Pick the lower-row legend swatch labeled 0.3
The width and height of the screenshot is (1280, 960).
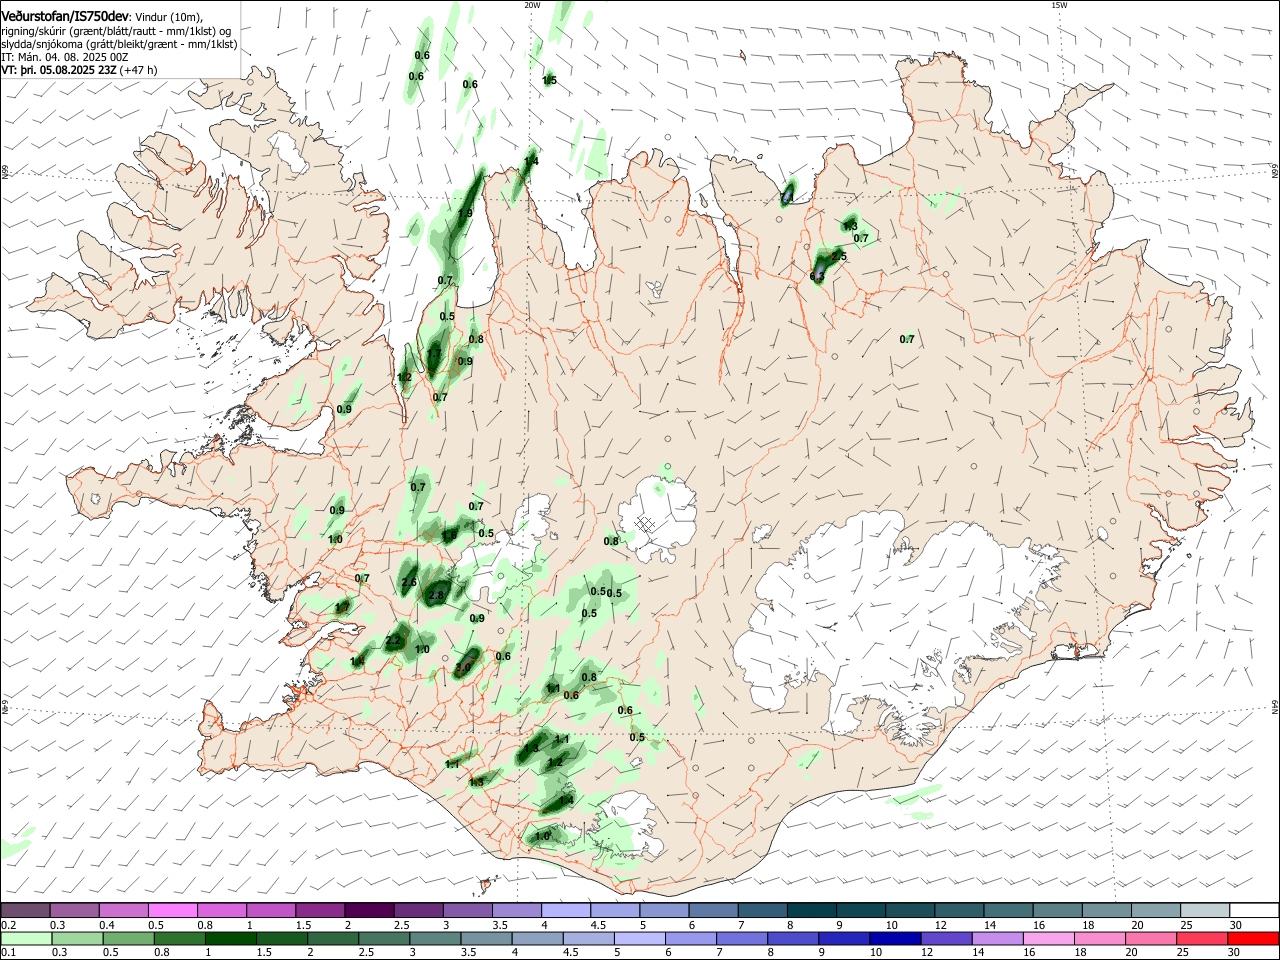coord(77,939)
